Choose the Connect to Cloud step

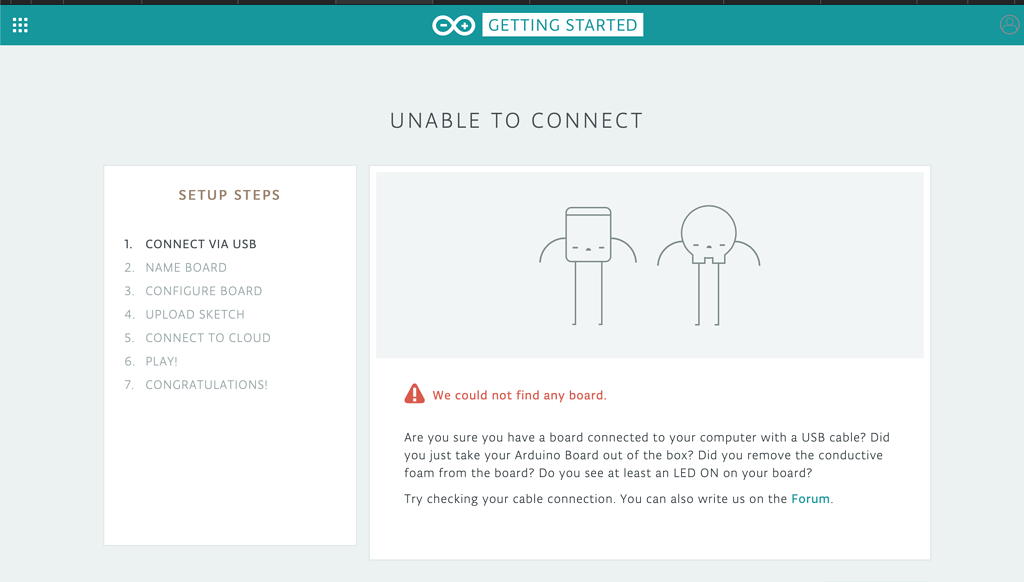(208, 338)
